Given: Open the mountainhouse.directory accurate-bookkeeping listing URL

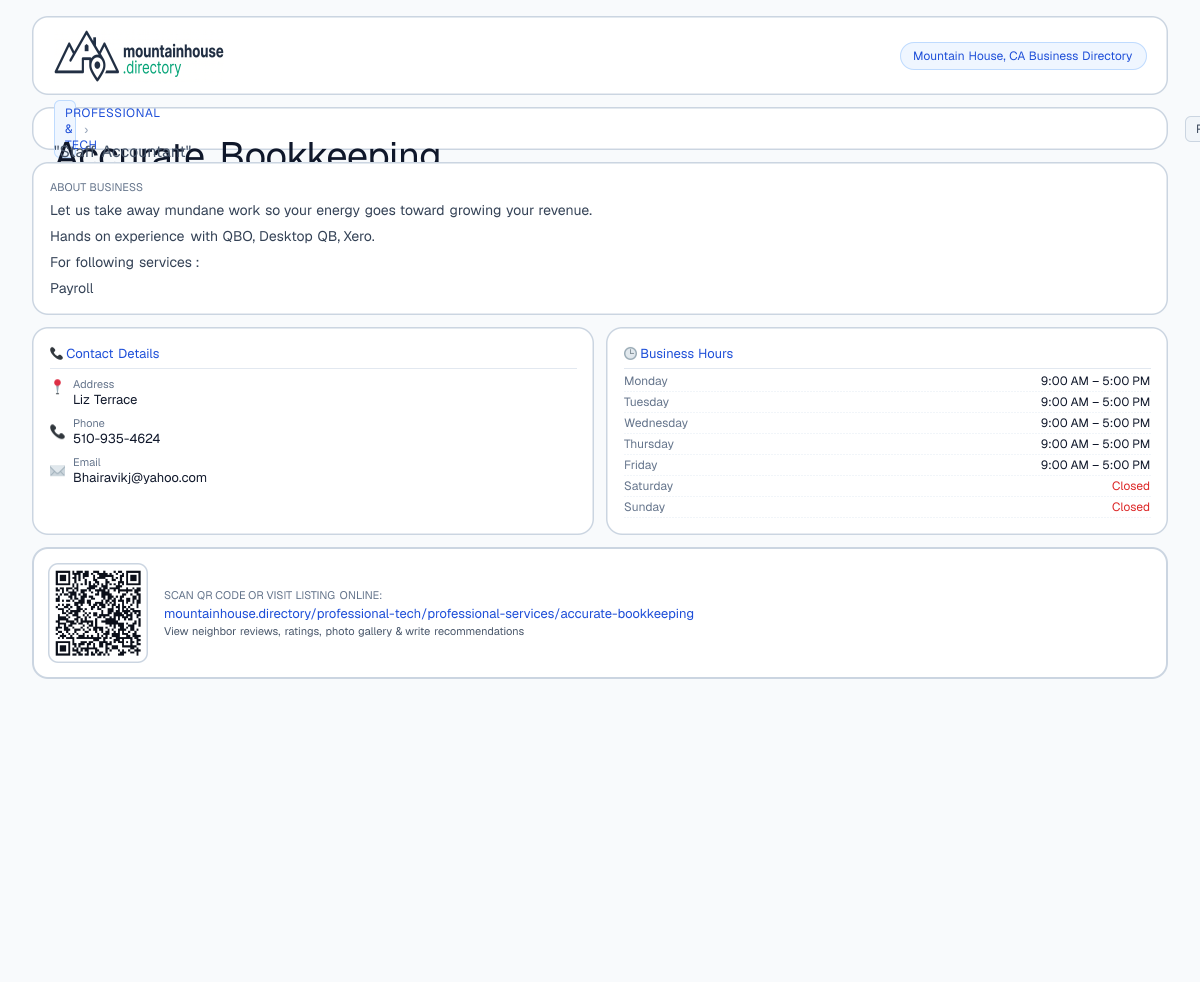Looking at the screenshot, I should click(x=429, y=614).
